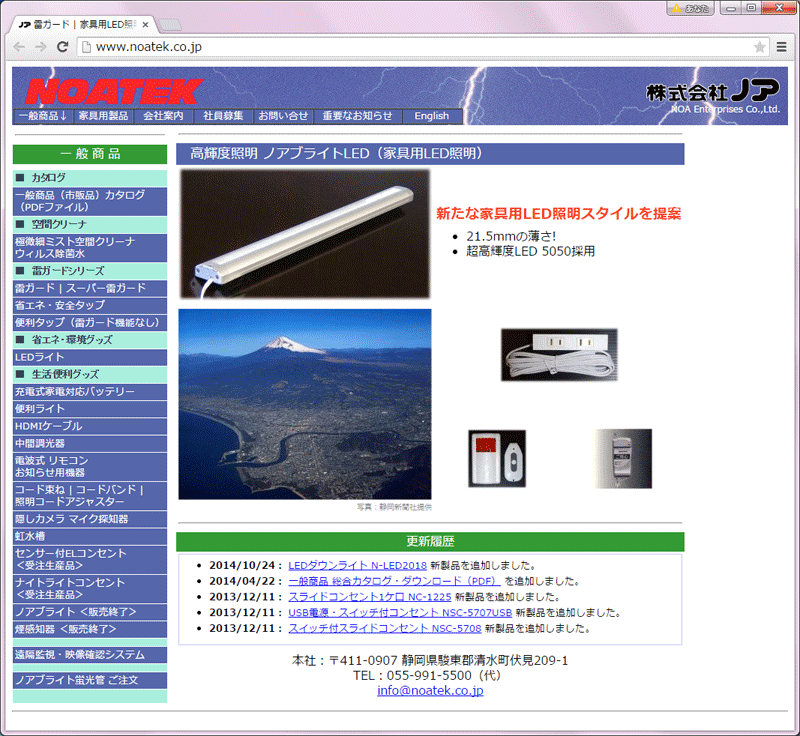800x736 pixels.
Task: Open 会社案内 nav menu item
Action: point(163,116)
